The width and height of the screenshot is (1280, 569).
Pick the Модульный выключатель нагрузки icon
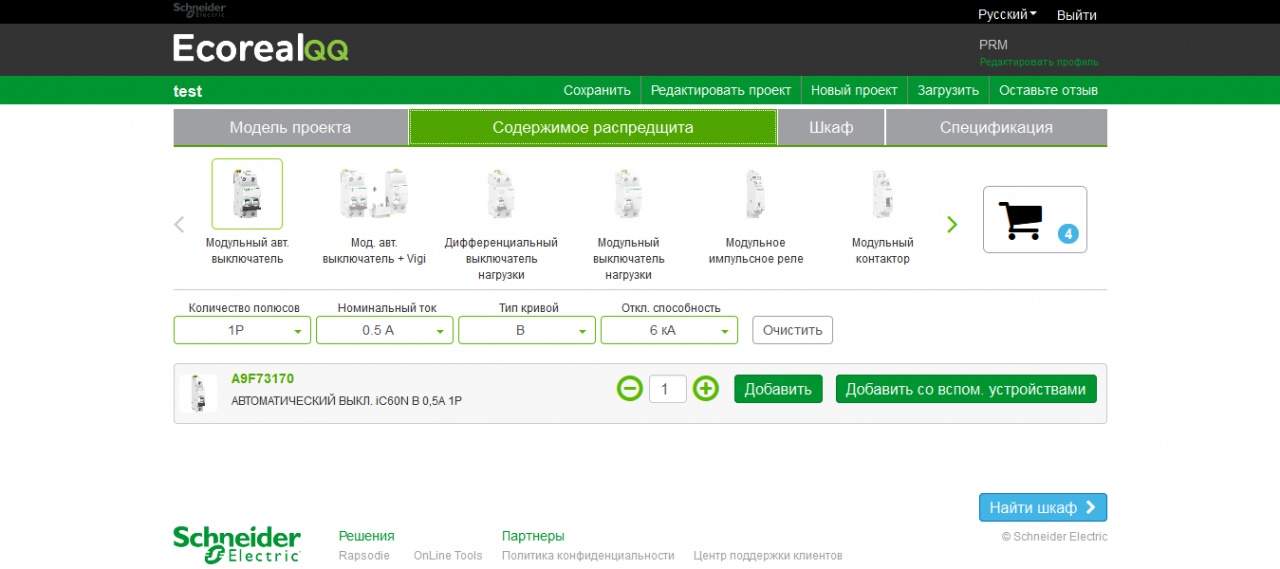coord(628,194)
